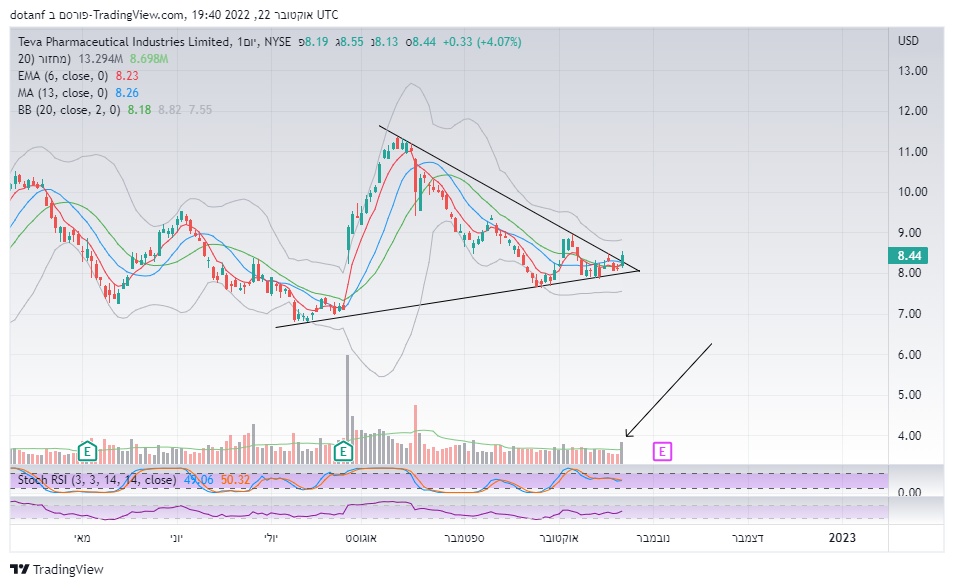954x587 pixels.
Task: Click the 6.00 price axis label
Action: [x=910, y=355]
